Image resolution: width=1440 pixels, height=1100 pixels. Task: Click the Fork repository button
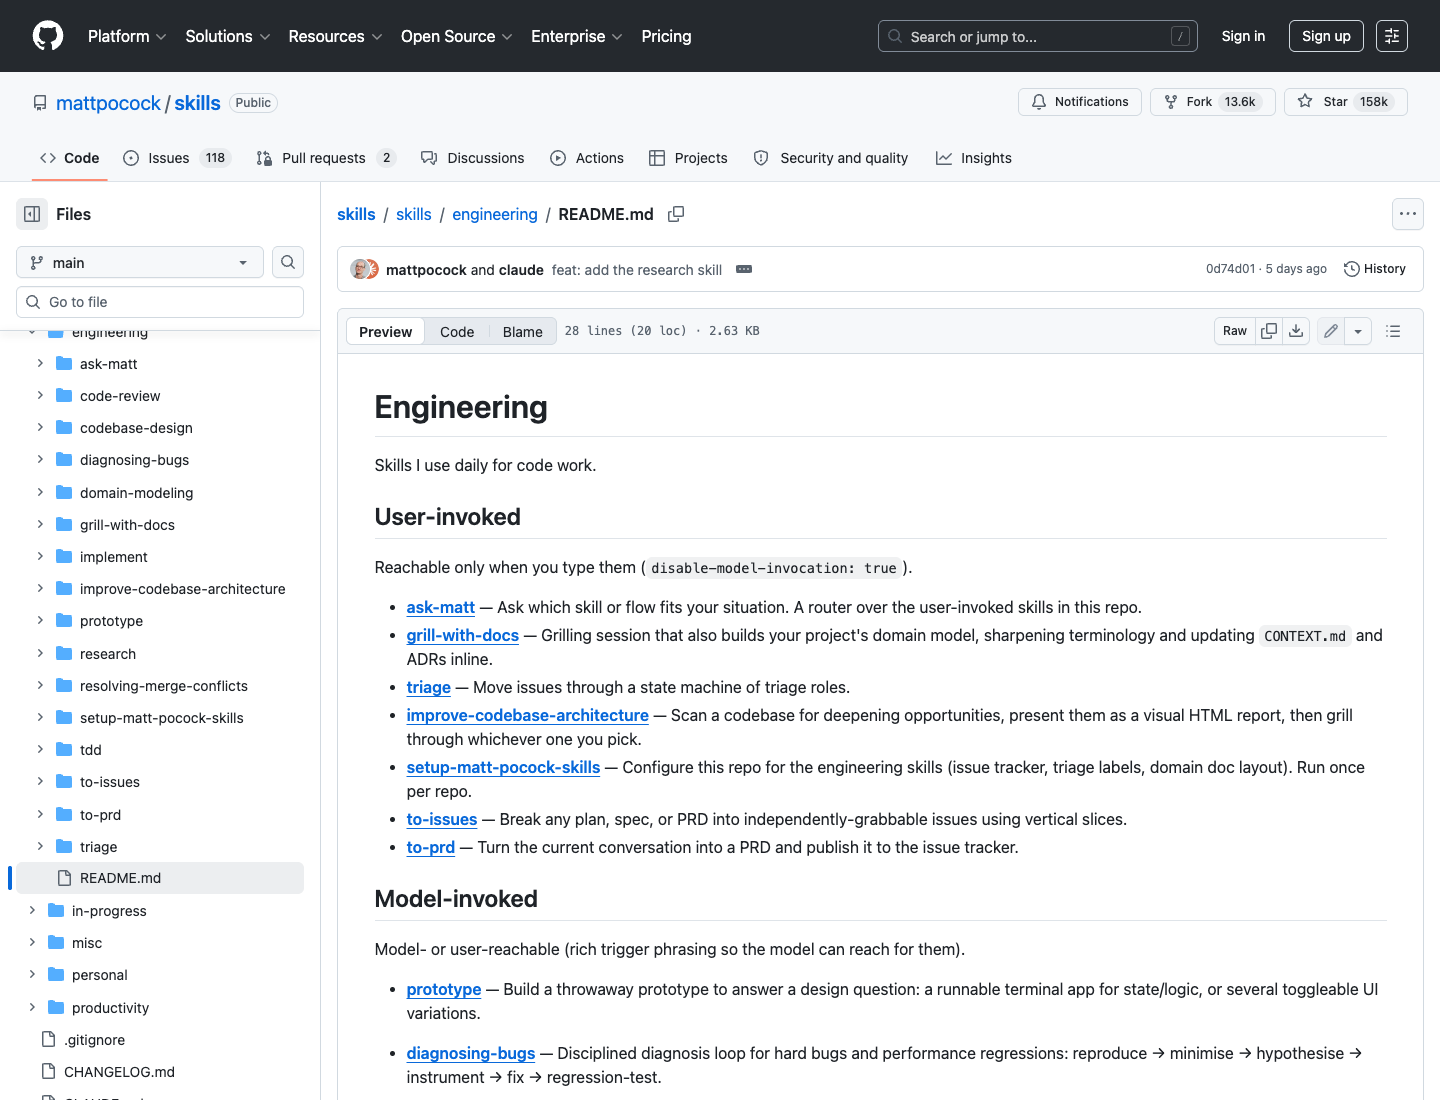pos(1213,102)
